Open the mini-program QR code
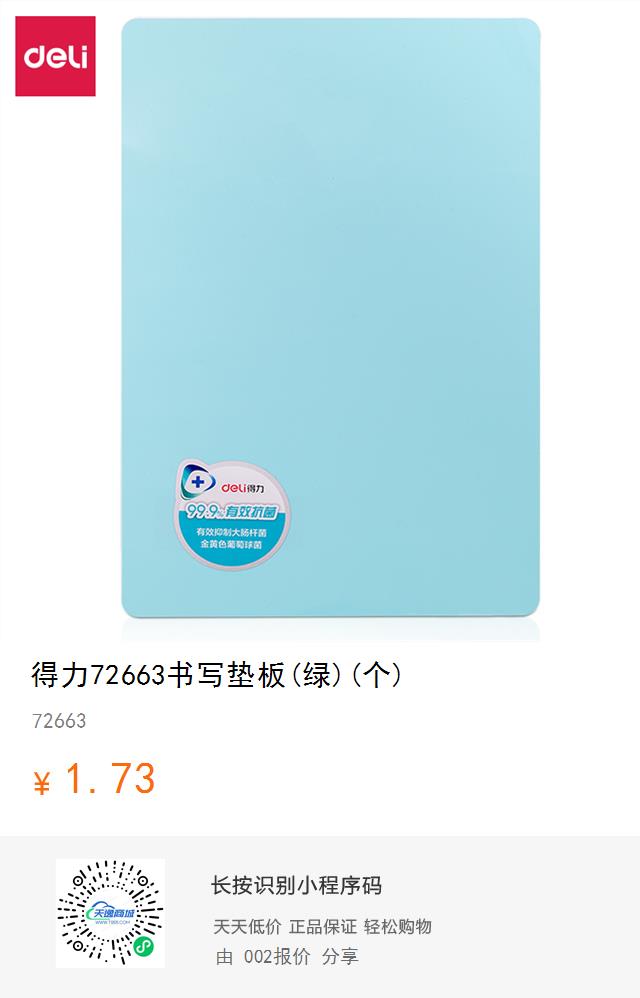 tap(110, 913)
